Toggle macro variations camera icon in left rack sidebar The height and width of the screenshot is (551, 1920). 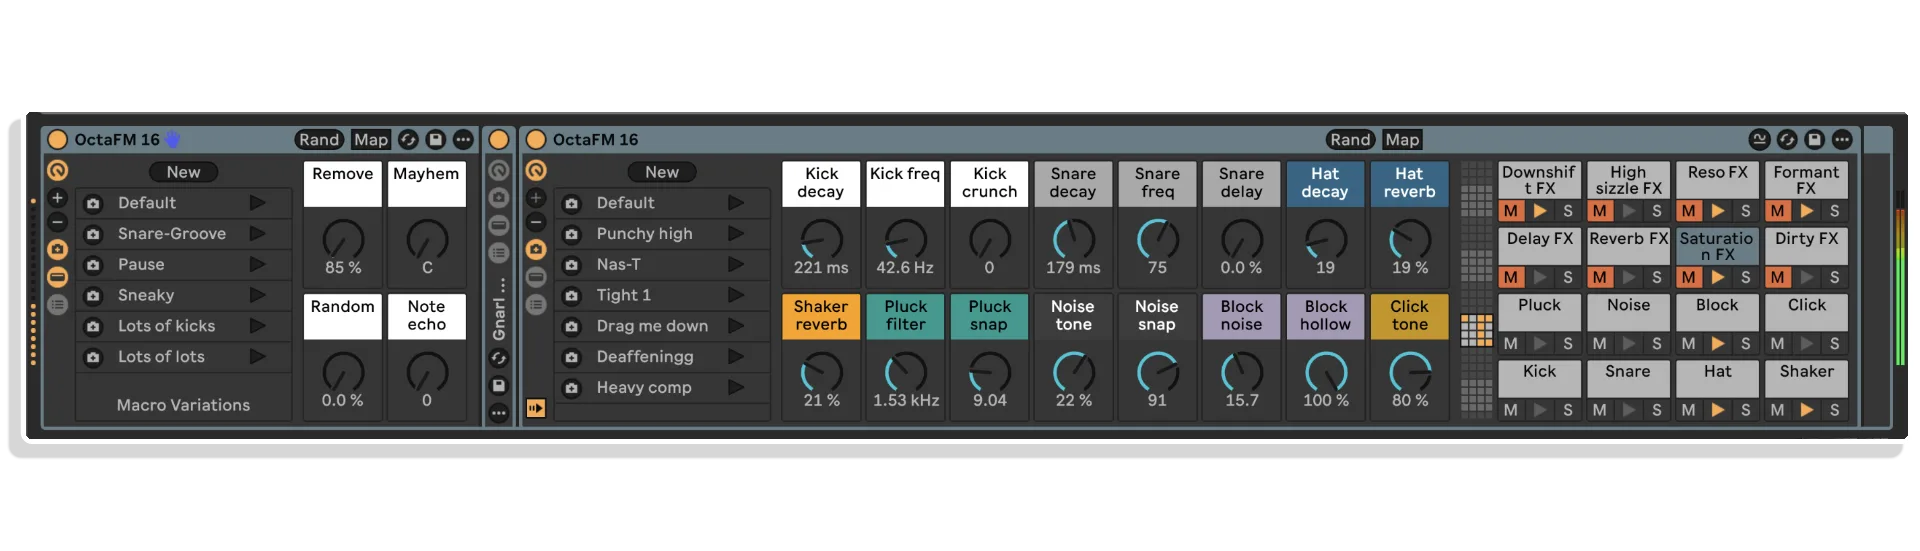tap(58, 249)
